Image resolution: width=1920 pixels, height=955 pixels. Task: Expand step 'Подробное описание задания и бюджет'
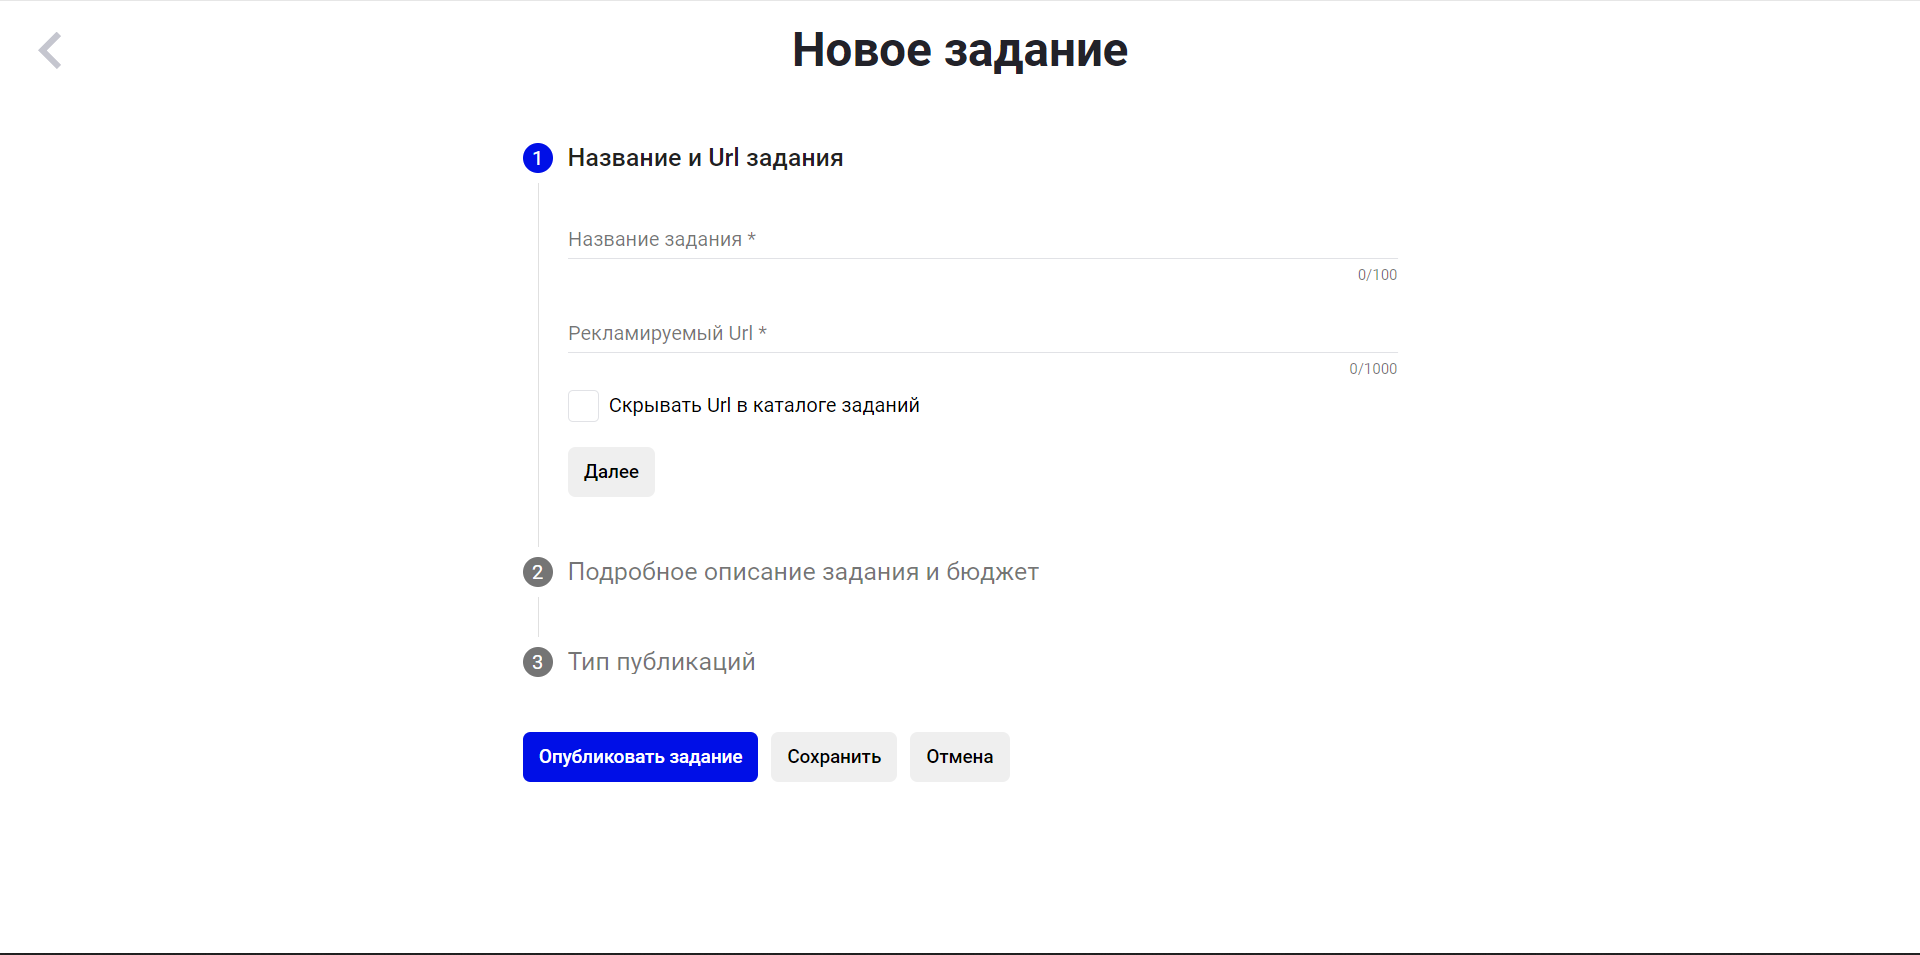point(803,572)
